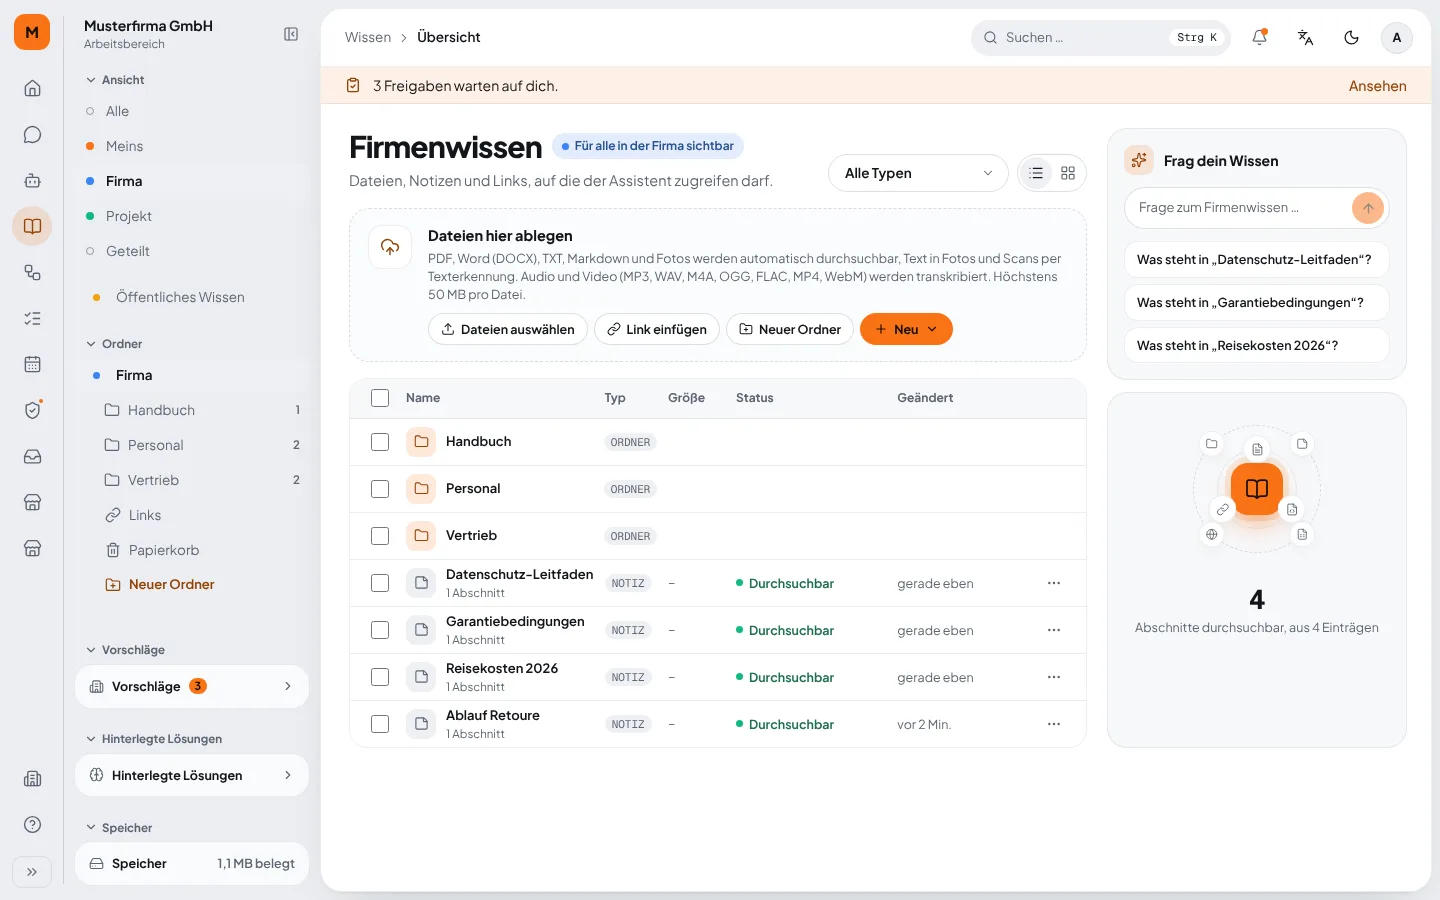Image resolution: width=1440 pixels, height=900 pixels.
Task: Check the Handbuch row checkbox
Action: click(x=380, y=442)
